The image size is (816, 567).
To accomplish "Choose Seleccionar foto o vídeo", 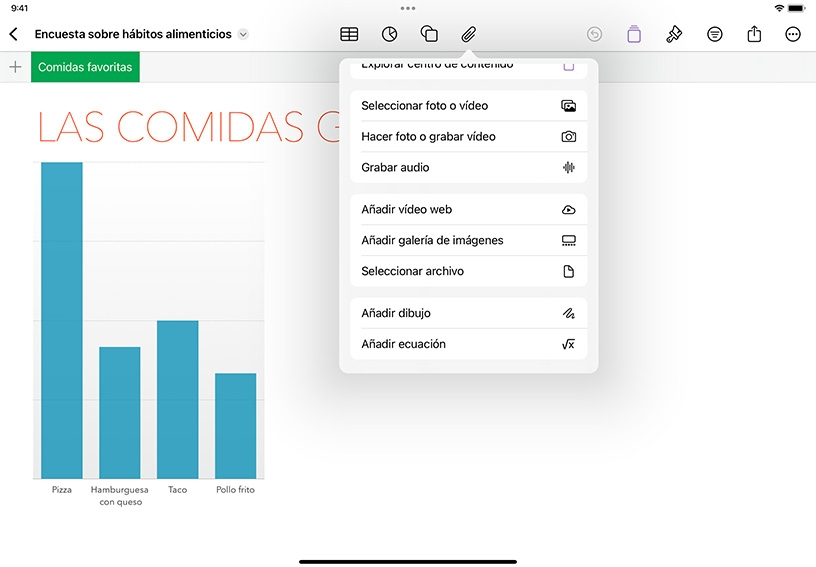I will 469,106.
